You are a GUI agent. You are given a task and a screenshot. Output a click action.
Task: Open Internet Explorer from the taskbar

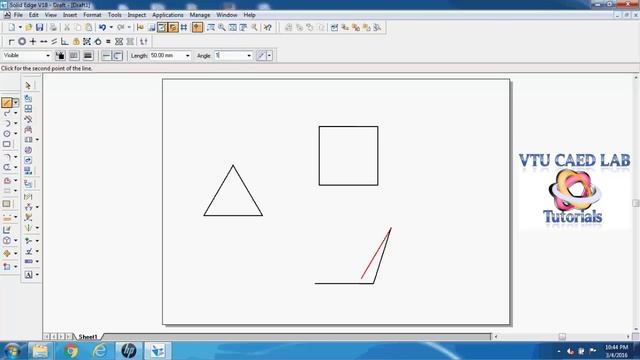tap(100, 351)
